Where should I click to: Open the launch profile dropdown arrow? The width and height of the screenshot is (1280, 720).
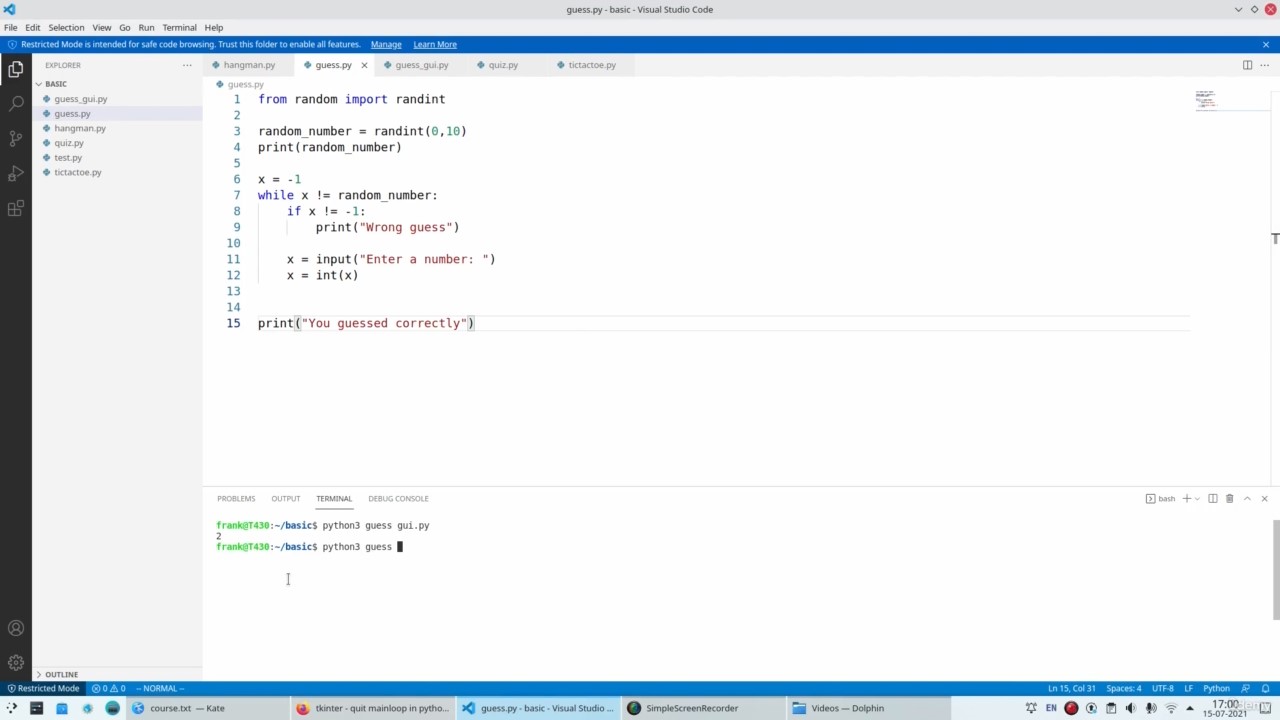[1197, 498]
